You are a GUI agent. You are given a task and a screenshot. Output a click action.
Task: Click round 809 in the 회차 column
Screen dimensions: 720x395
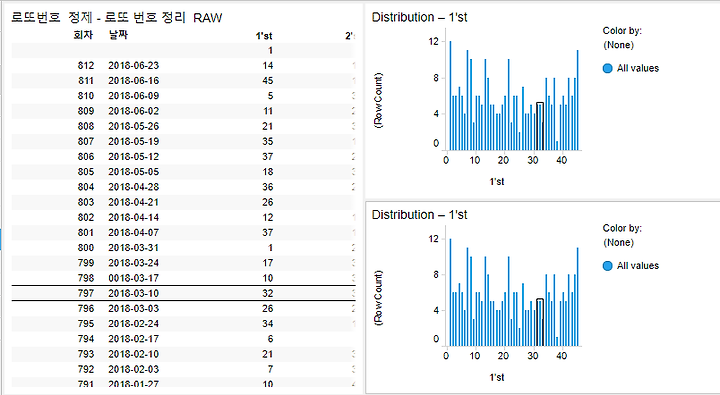(86, 111)
